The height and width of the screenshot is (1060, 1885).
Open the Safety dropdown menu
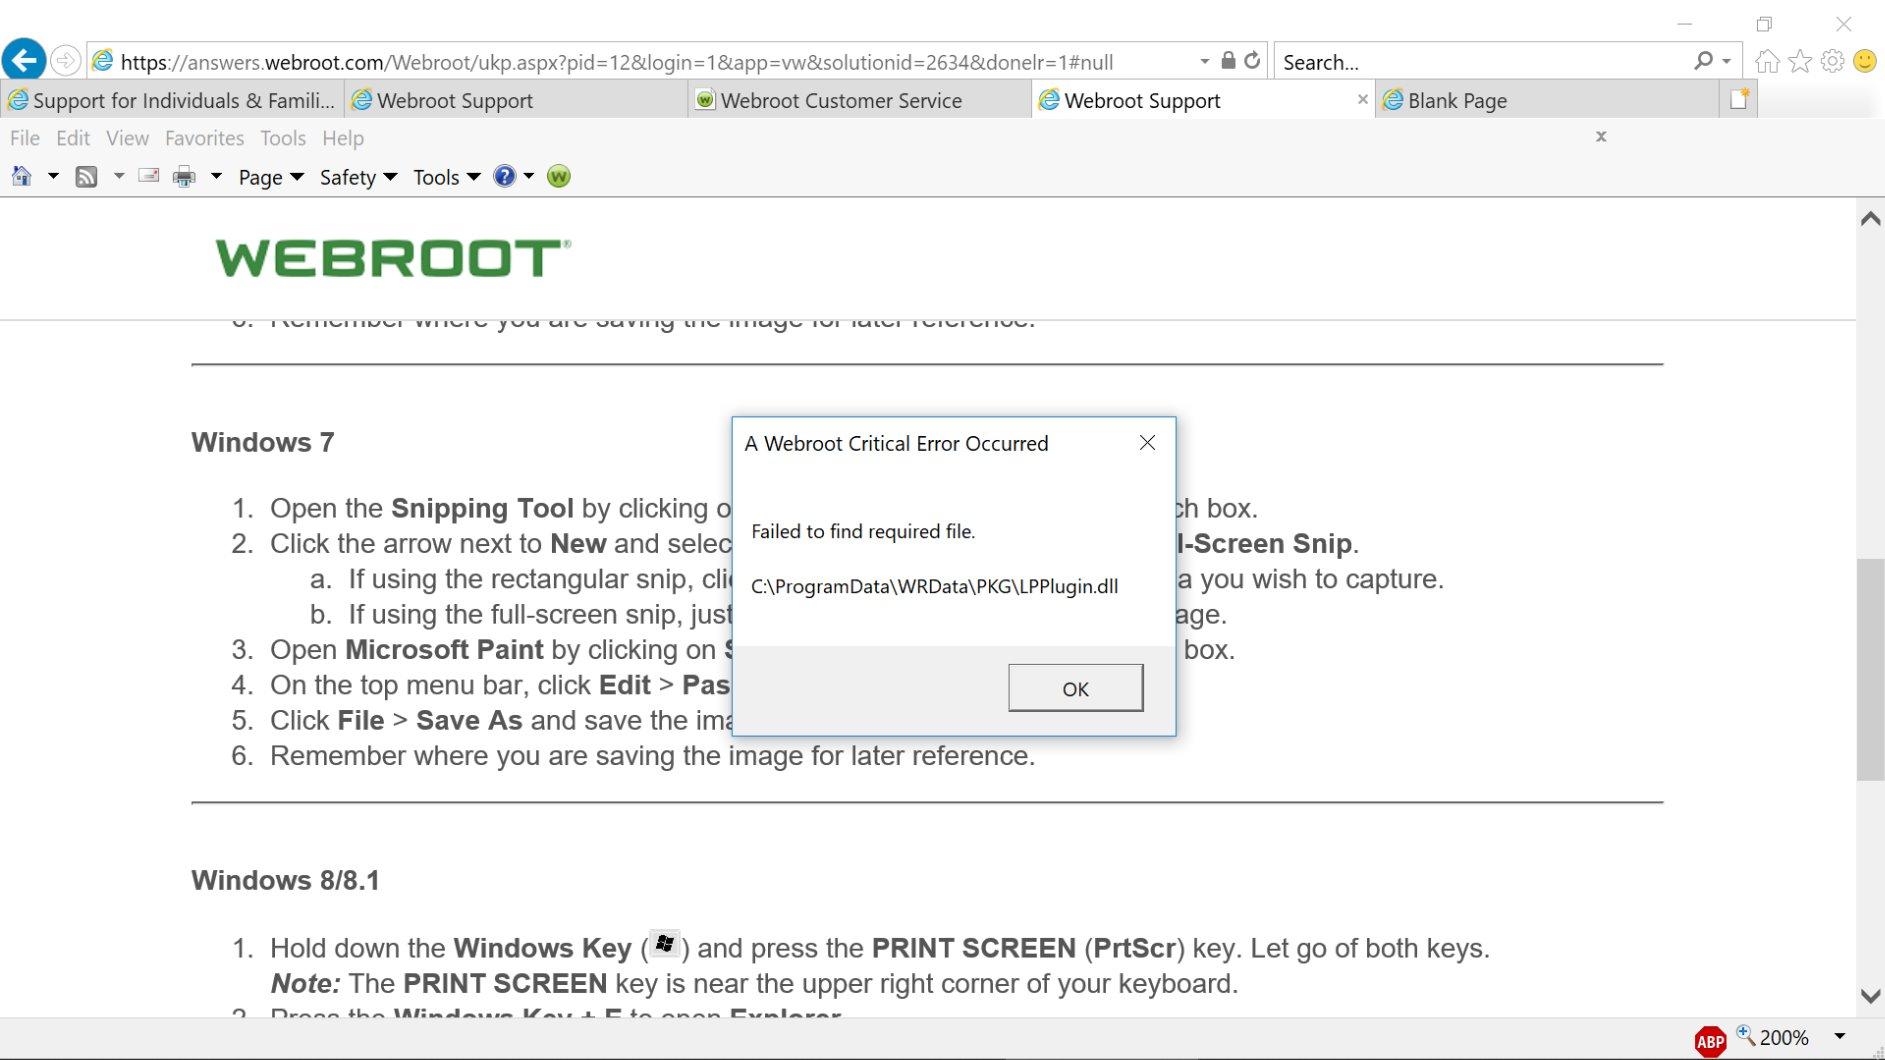point(358,177)
